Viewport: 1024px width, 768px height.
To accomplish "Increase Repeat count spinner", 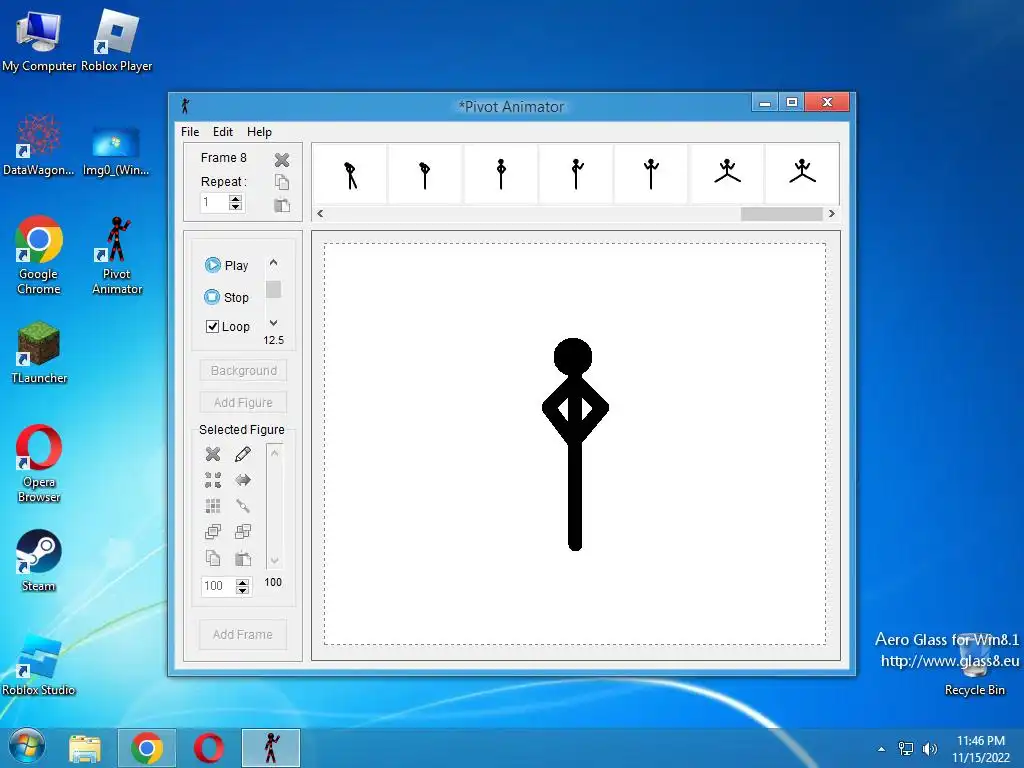I will click(x=236, y=199).
